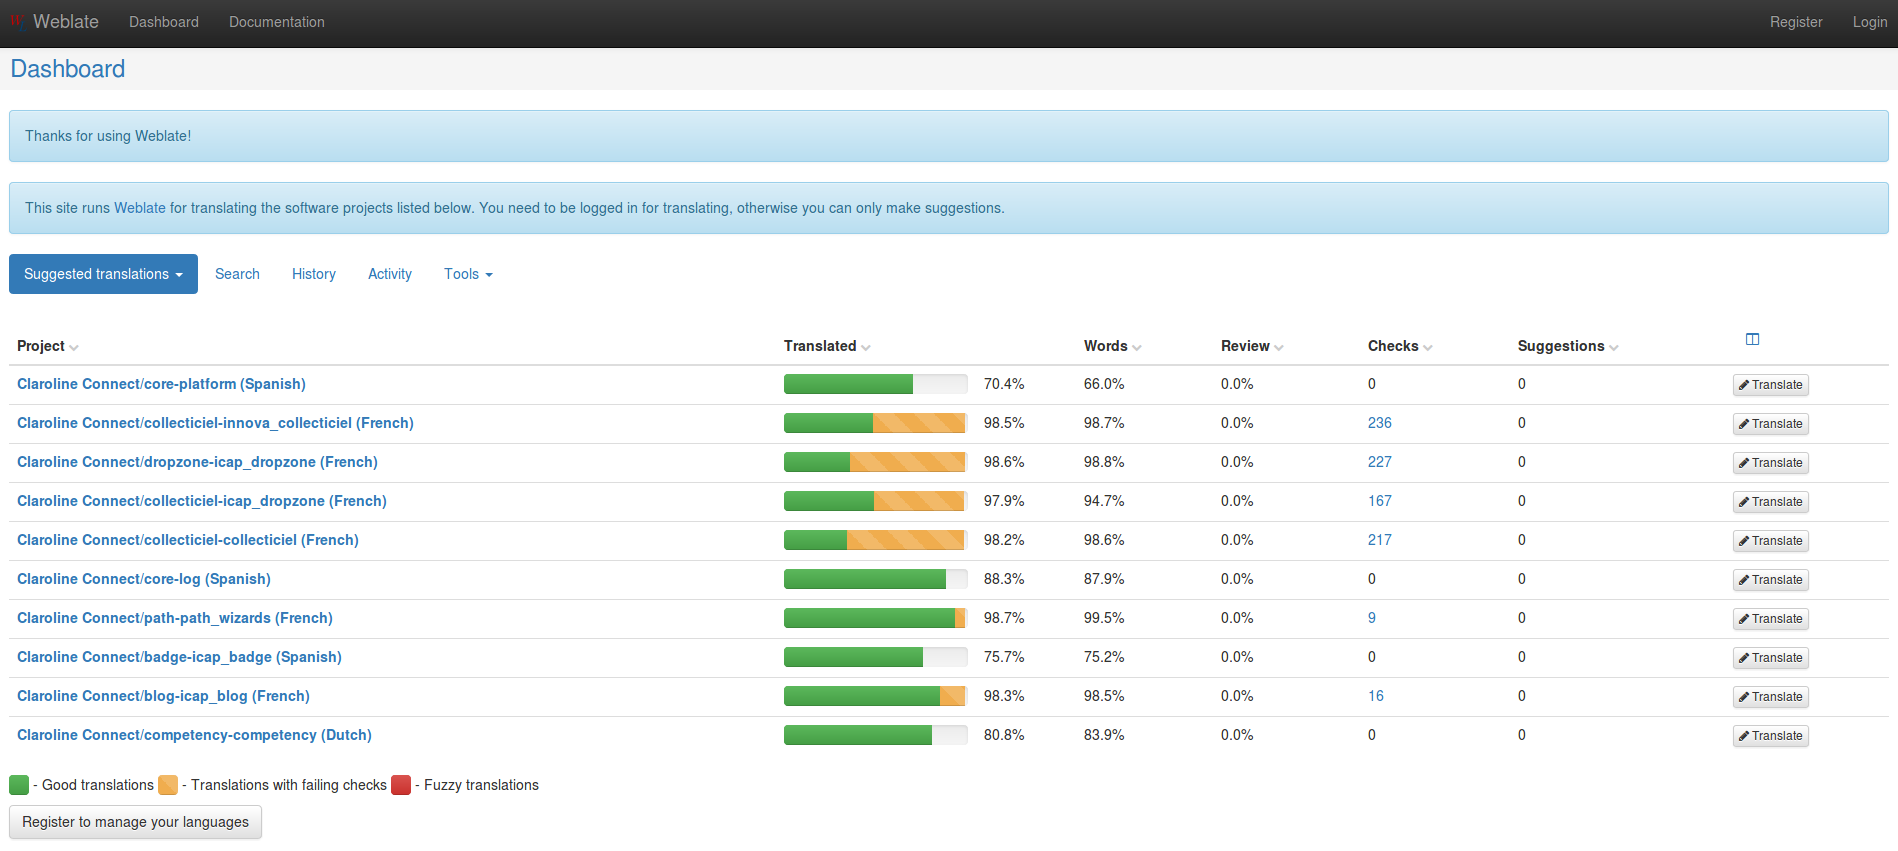
Task: Translate collecticiel-innova_collecticiel (French)
Action: click(1771, 424)
